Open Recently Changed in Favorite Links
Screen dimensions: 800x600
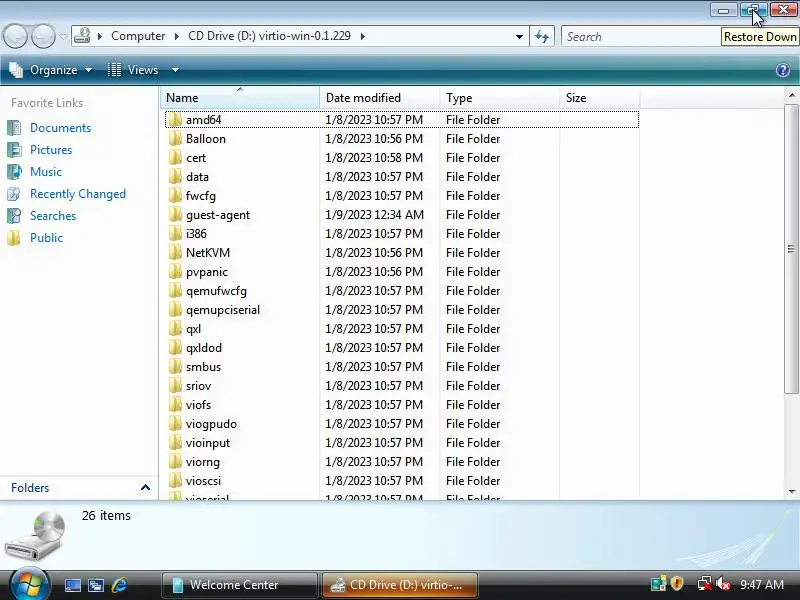click(78, 194)
